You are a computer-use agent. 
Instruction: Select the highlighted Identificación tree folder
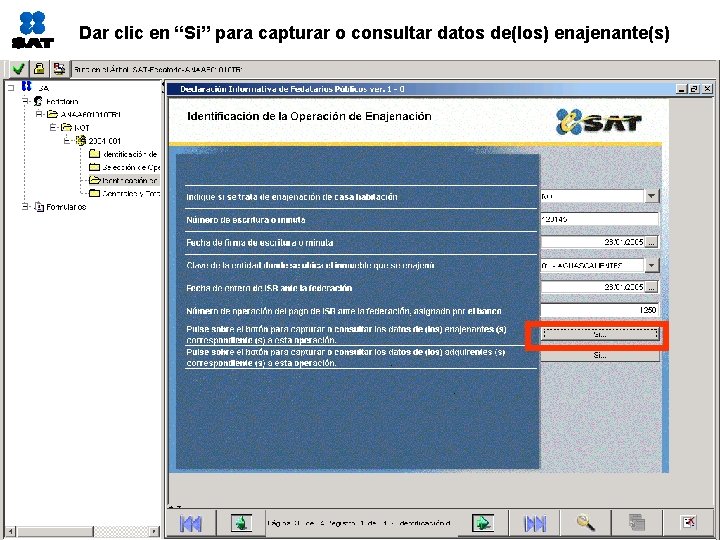[124, 180]
